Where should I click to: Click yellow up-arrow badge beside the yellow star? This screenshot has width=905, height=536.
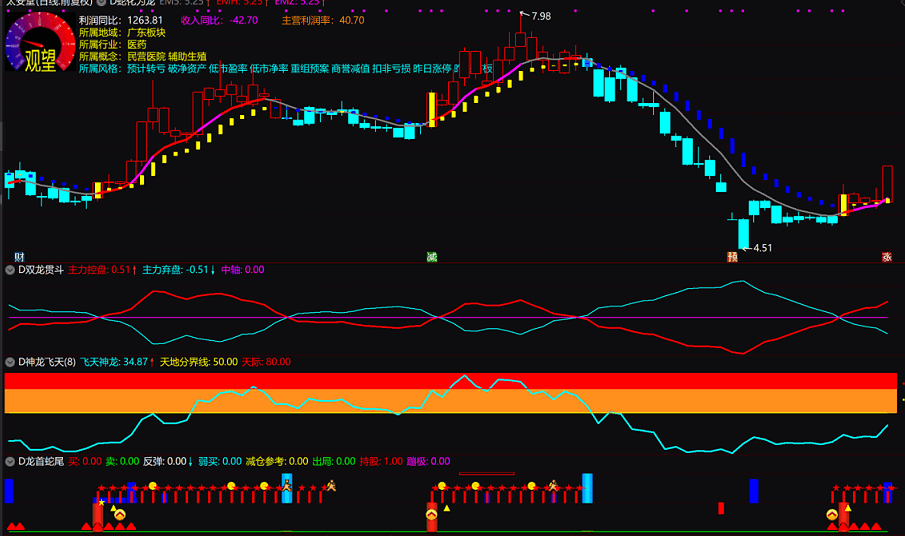click(119, 515)
